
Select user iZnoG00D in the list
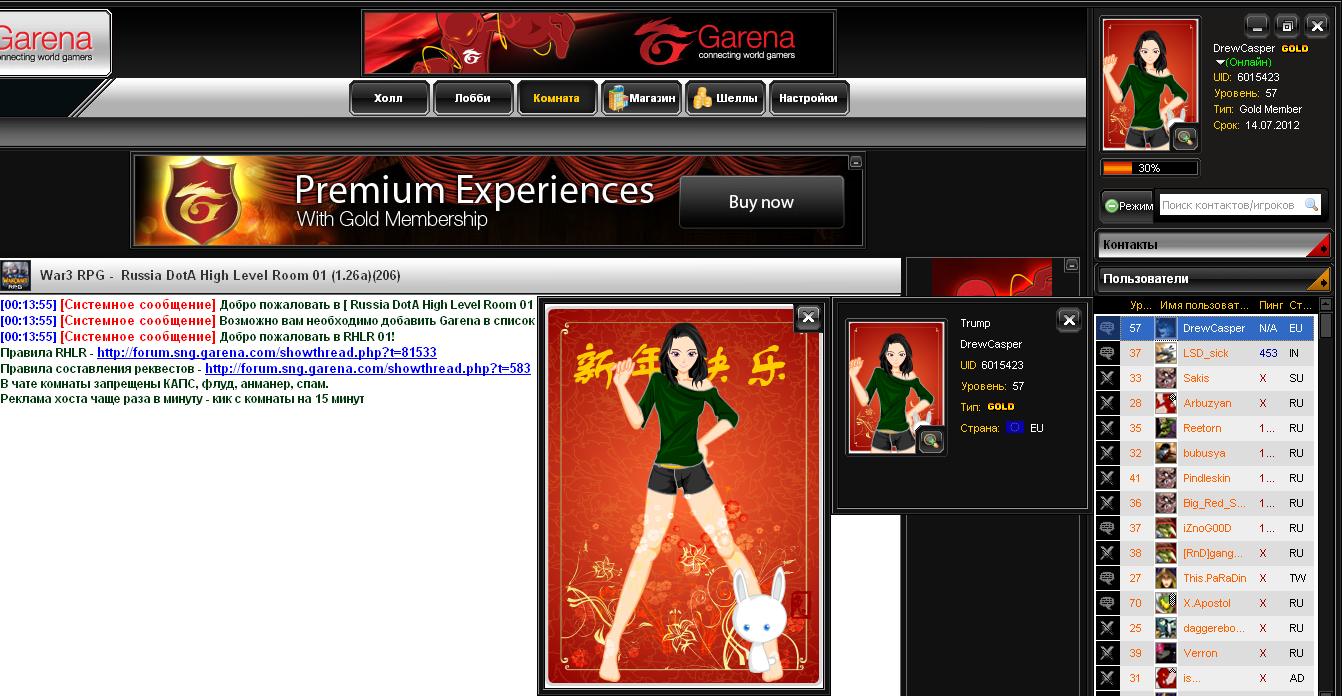[x=1206, y=528]
